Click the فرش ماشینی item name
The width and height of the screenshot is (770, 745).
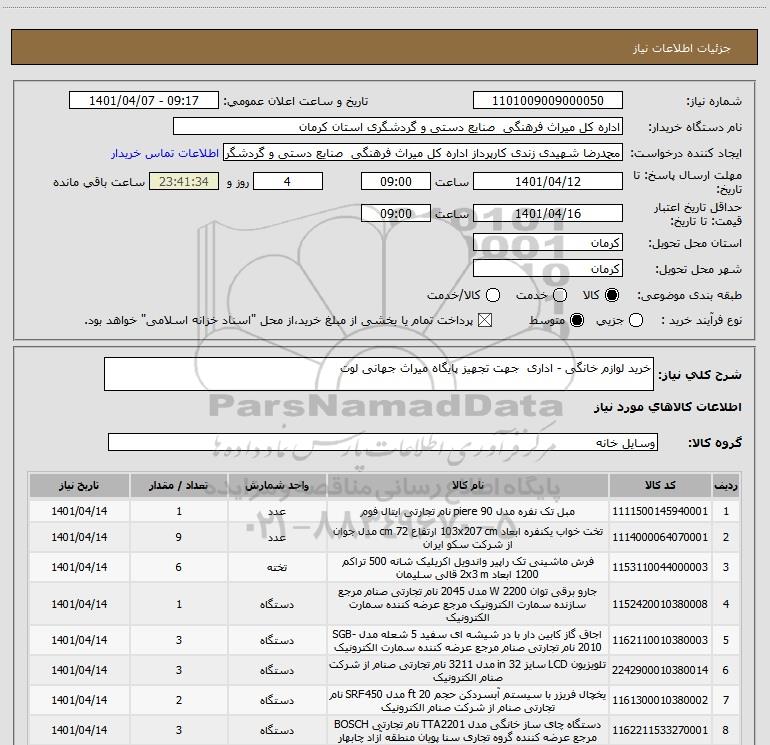468,568
